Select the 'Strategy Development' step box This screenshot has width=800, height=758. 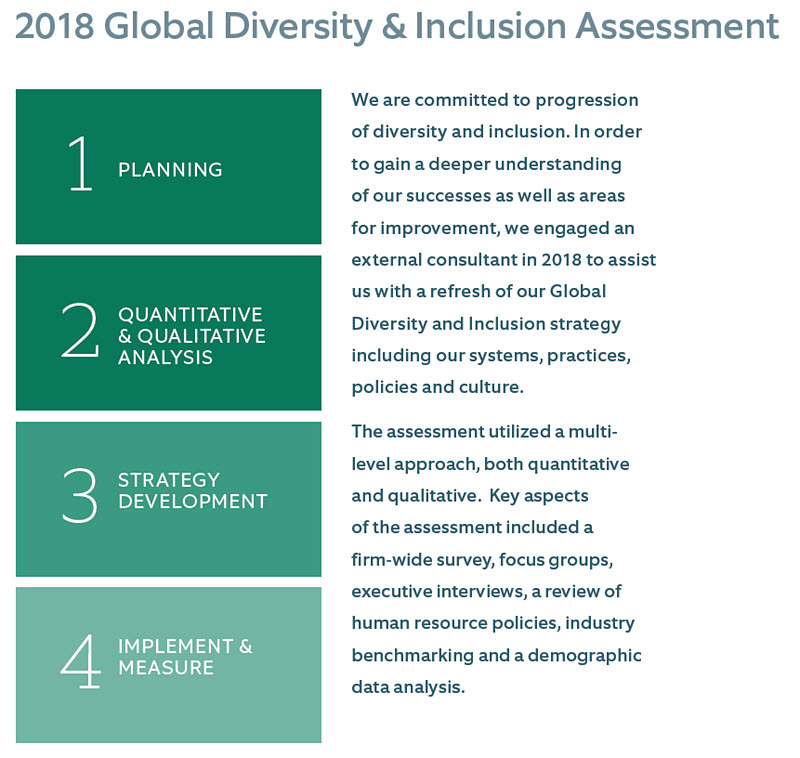168,499
